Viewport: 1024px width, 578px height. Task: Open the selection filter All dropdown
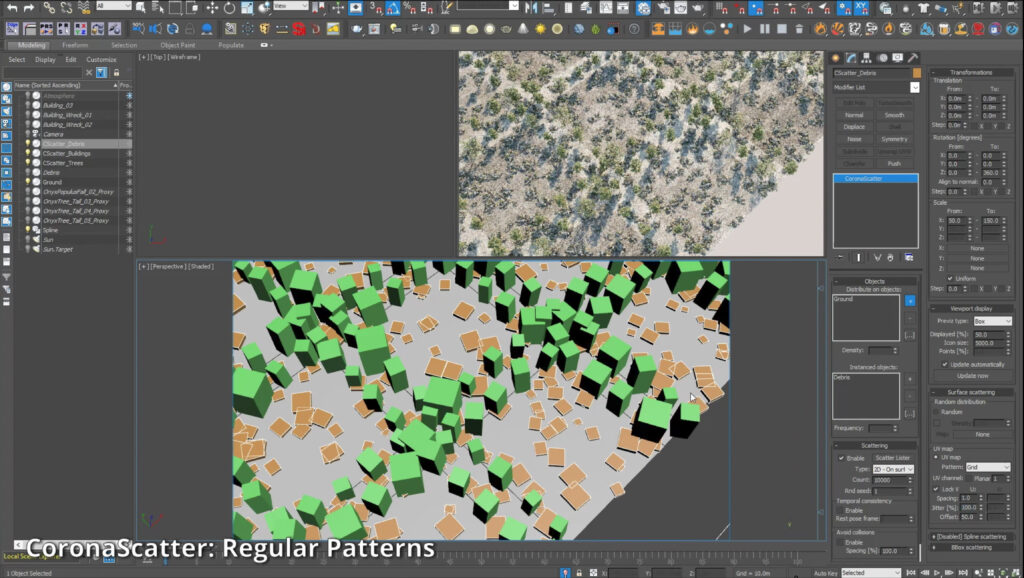click(114, 6)
